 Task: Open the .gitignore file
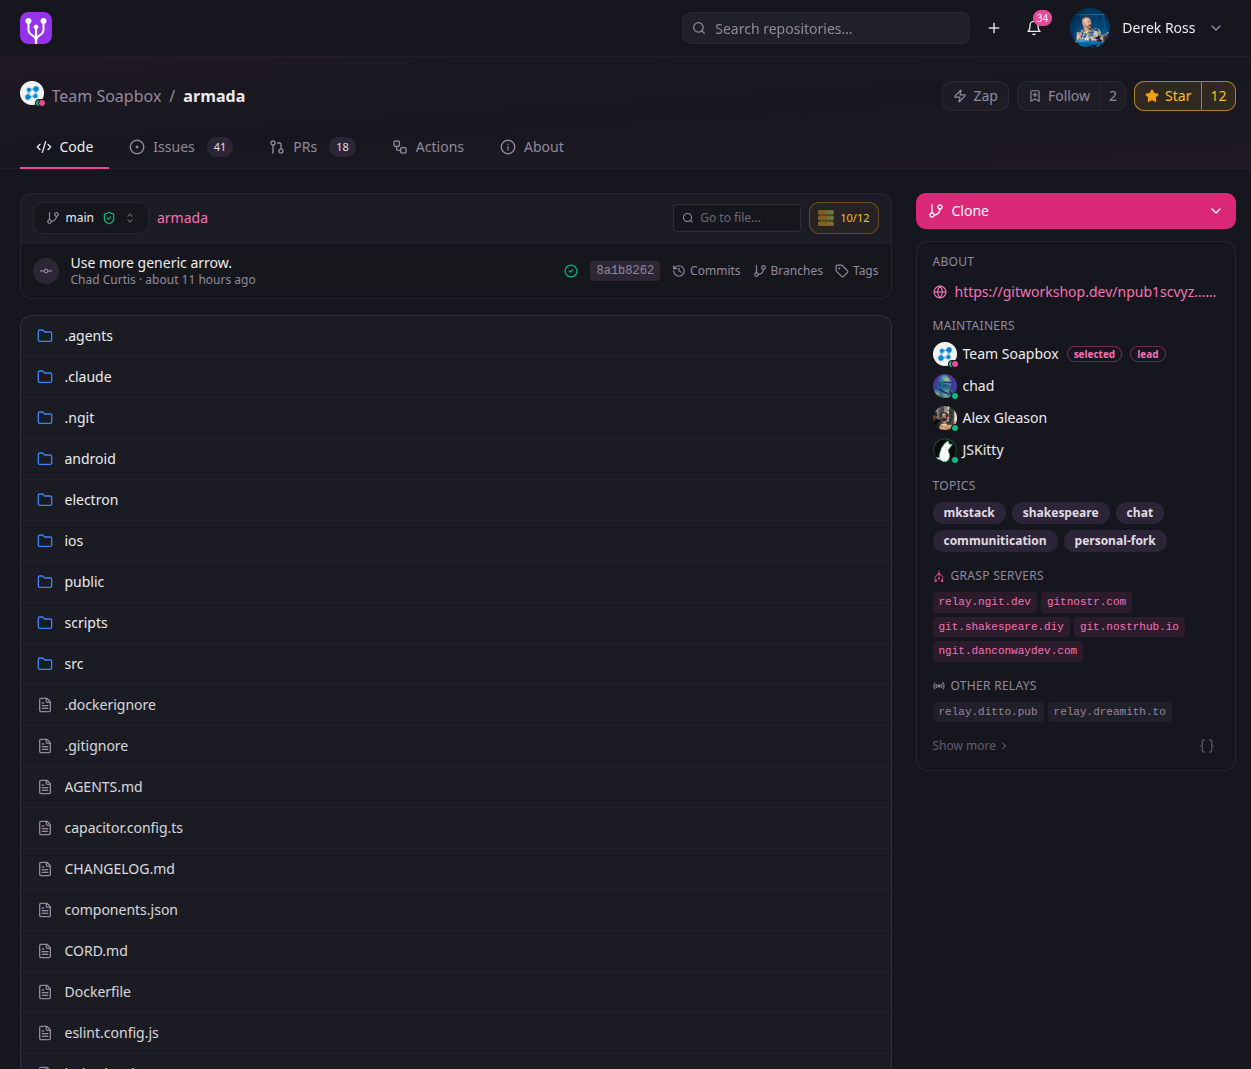456,746
